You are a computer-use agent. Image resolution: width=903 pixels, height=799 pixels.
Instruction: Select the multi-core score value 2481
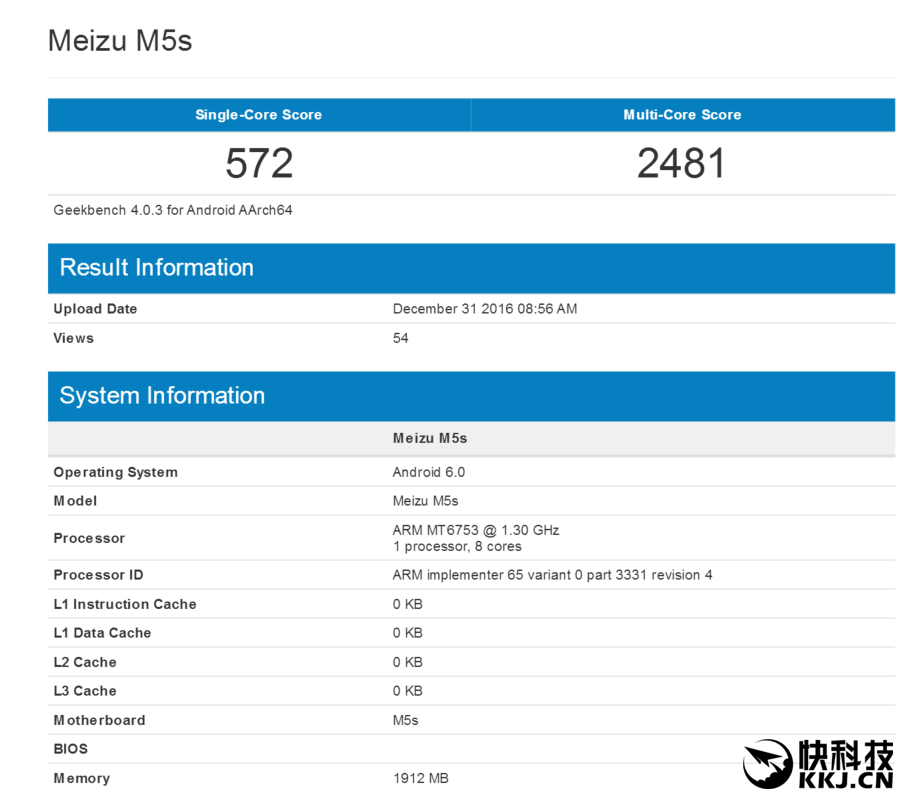[681, 163]
